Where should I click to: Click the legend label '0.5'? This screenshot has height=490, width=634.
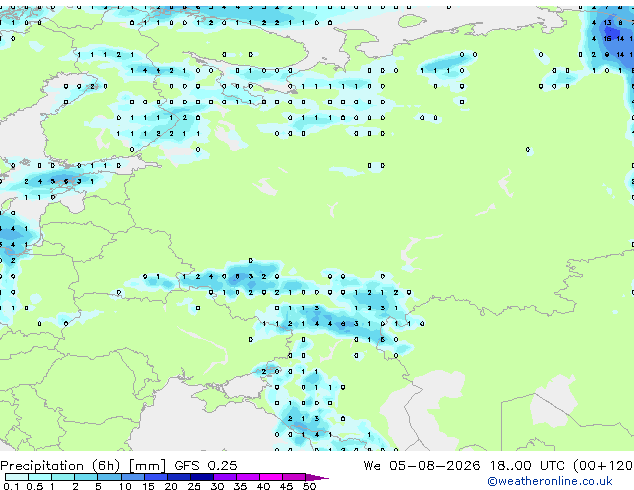click(x=35, y=486)
